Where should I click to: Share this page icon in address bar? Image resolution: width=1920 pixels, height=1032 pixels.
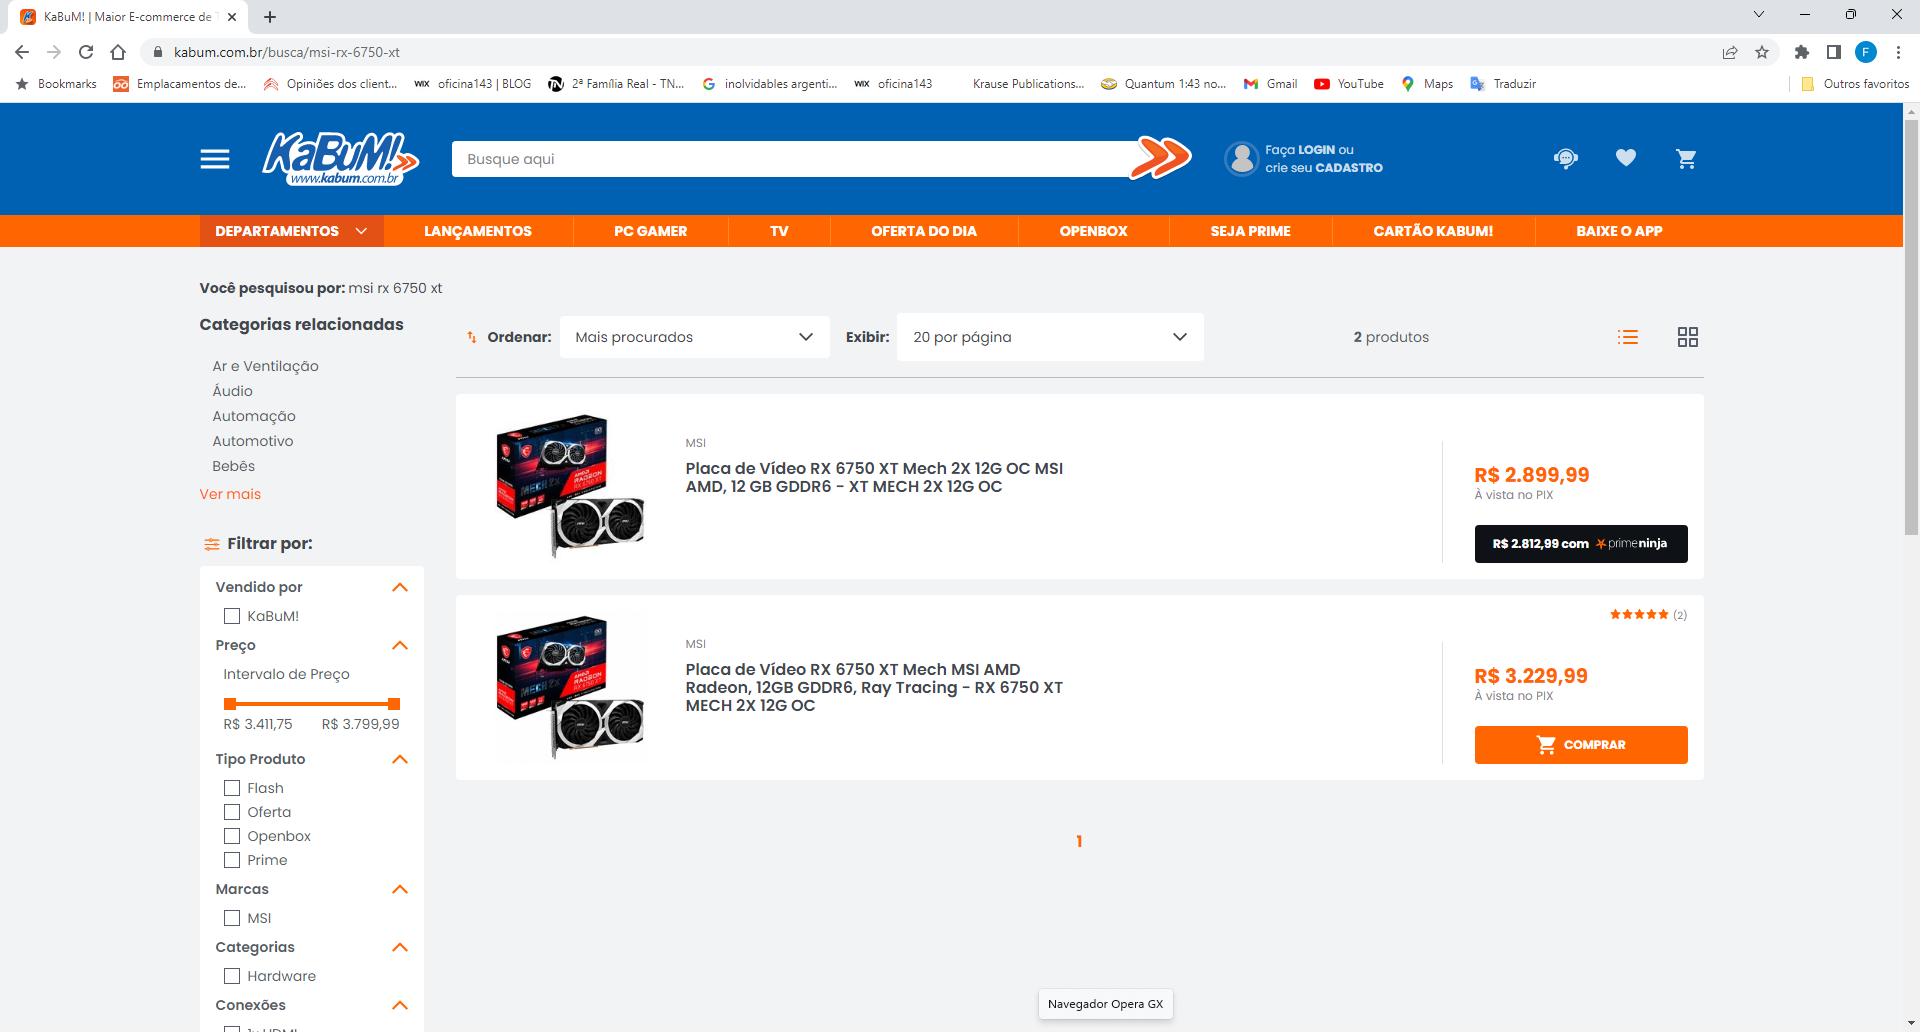coord(1730,52)
